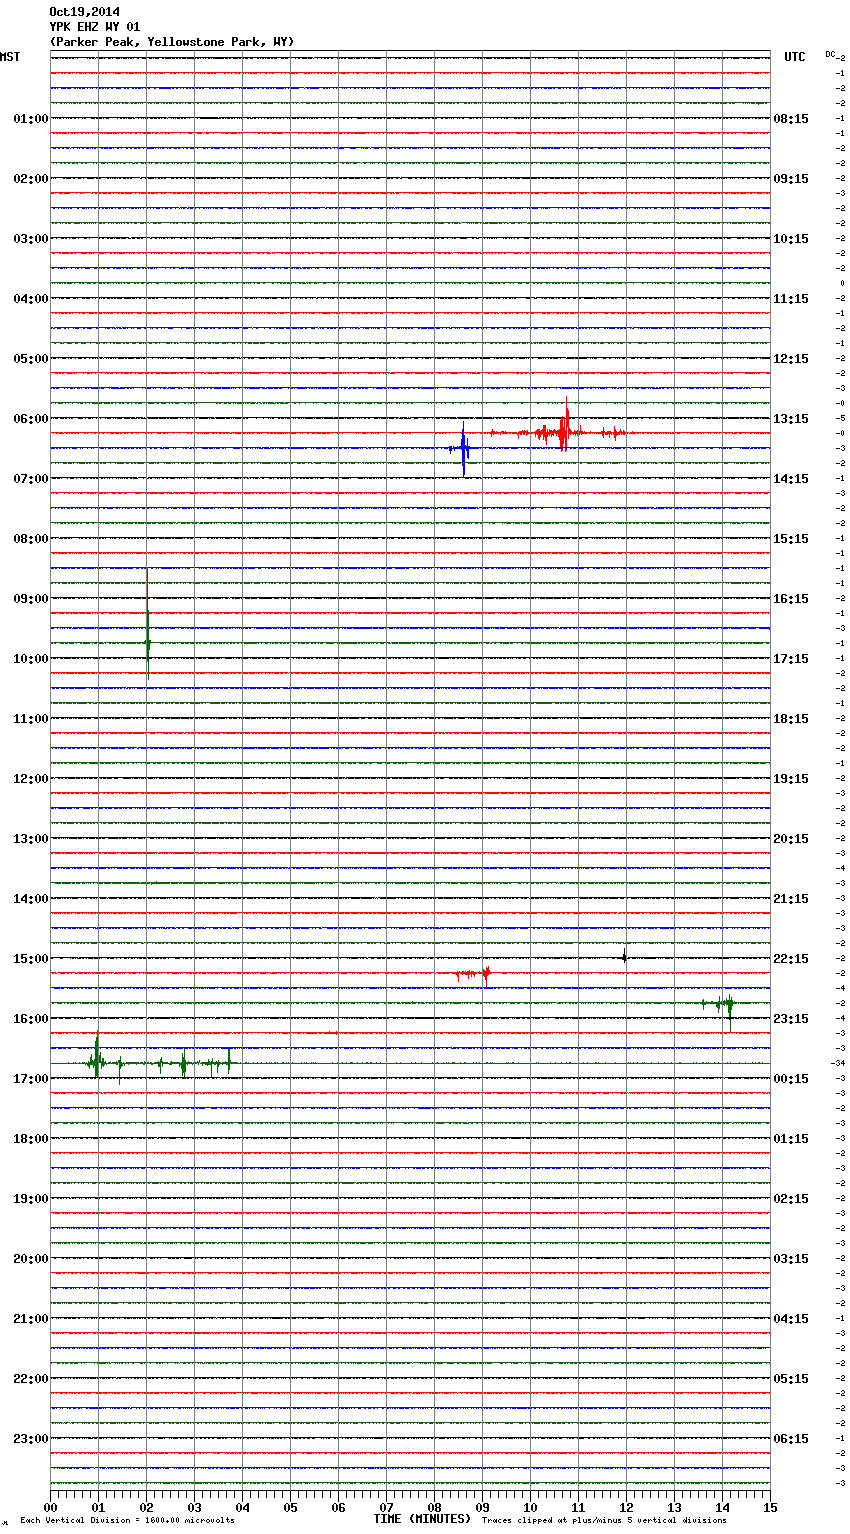The image size is (850, 1534).
Task: Select the 06:00 MST time label
Action: pyautogui.click(x=31, y=419)
